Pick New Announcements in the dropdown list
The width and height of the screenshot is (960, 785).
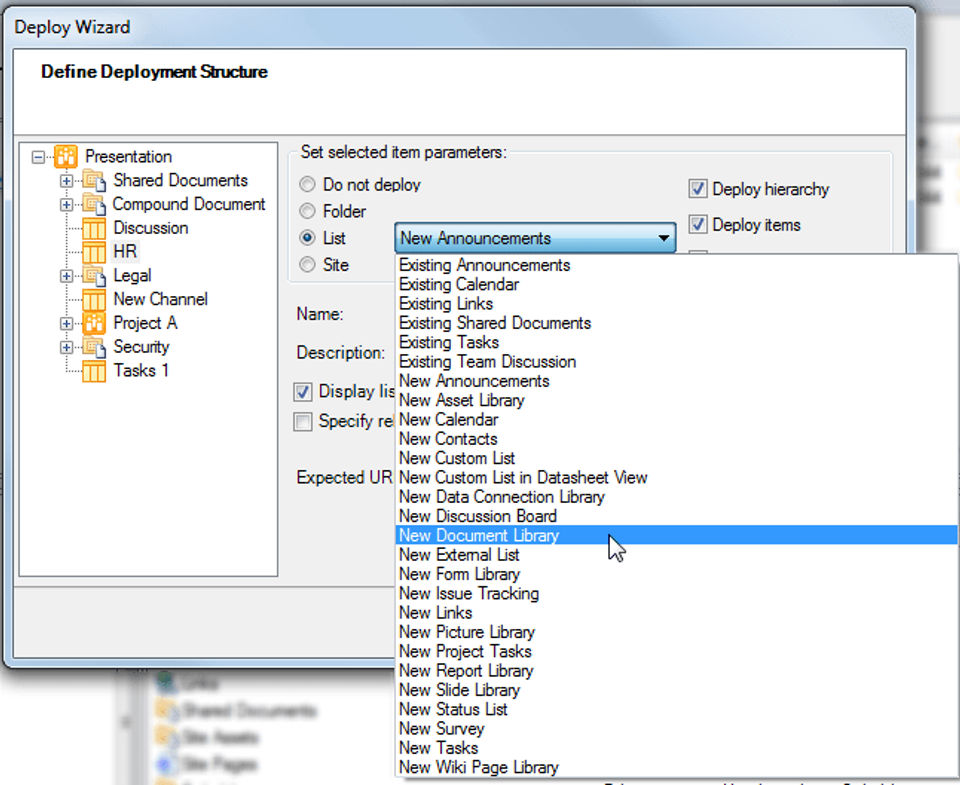[x=677, y=381]
